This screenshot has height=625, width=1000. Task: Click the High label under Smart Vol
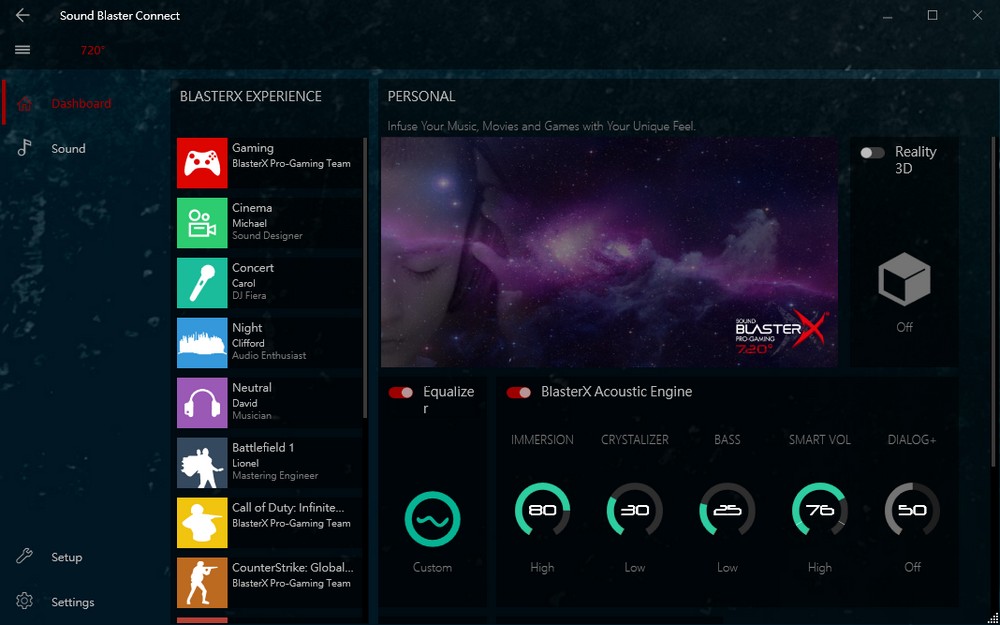pos(820,567)
